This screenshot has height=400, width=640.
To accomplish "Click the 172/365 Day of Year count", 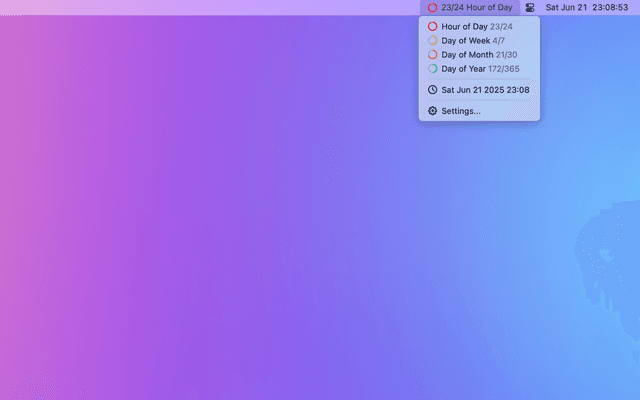I will tap(505, 69).
